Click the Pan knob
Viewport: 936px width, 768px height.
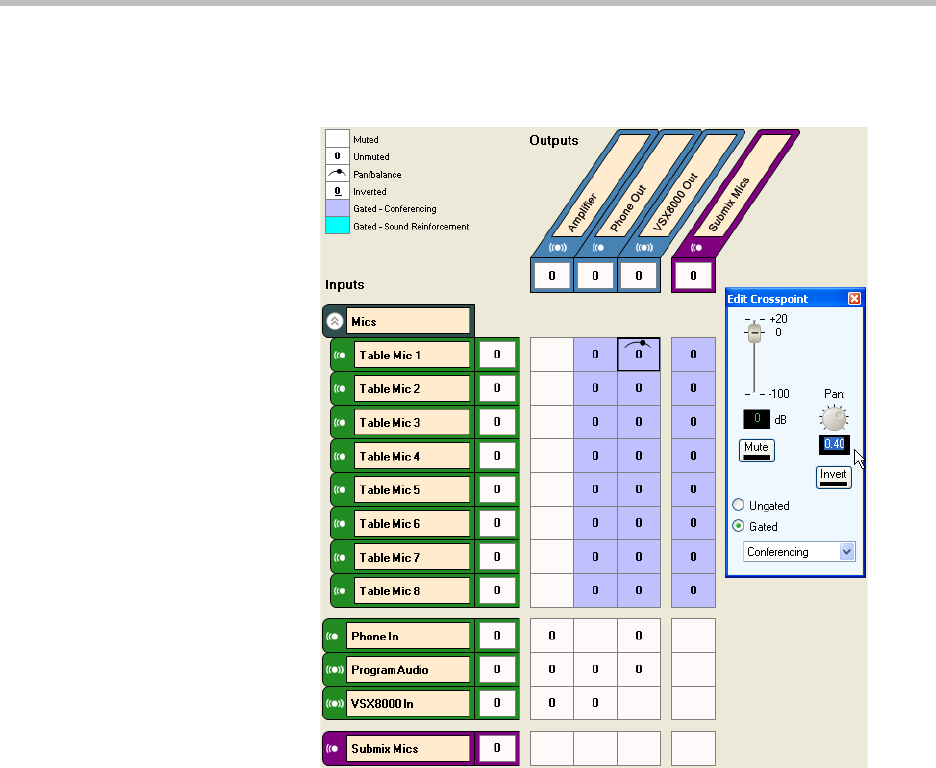(833, 418)
